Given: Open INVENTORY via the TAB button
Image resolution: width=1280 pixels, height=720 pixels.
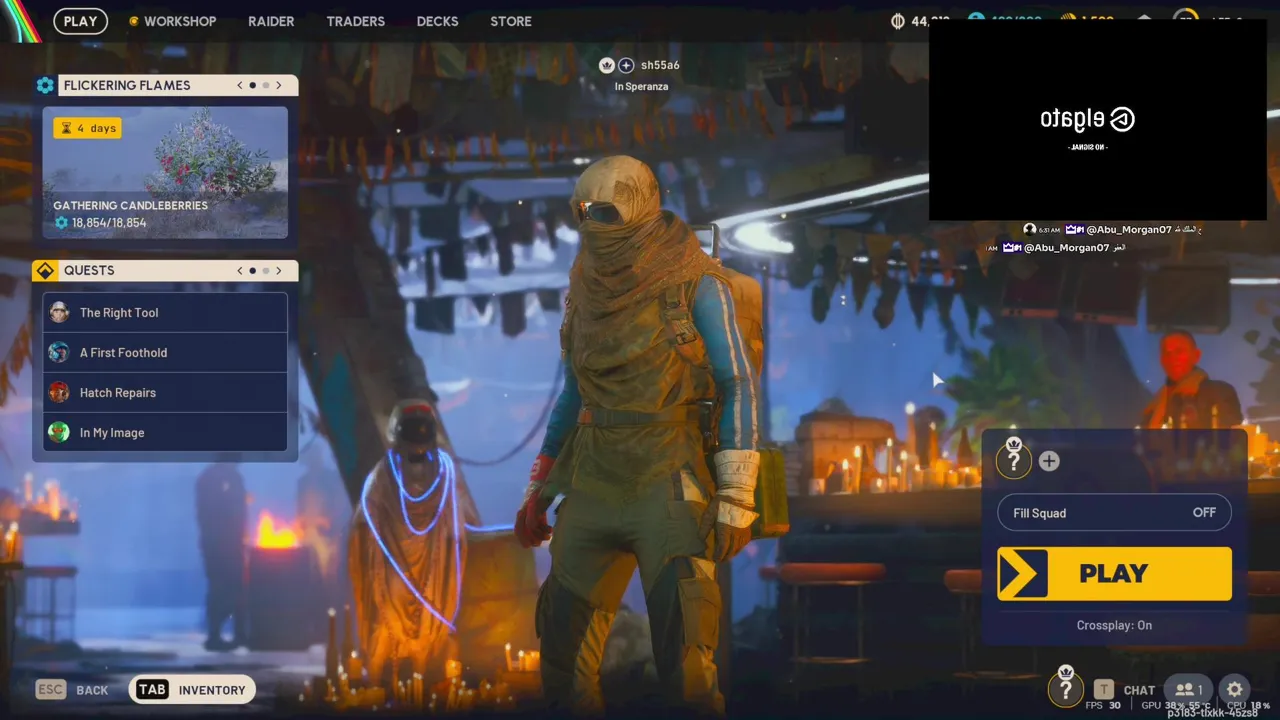Looking at the screenshot, I should 192,690.
